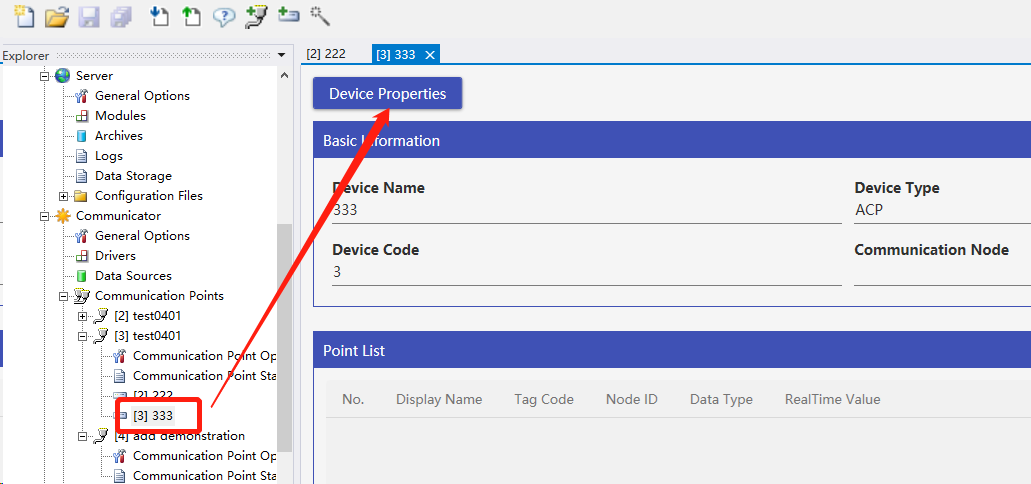
Task: Click the add communication point cable icon
Action: [256, 16]
